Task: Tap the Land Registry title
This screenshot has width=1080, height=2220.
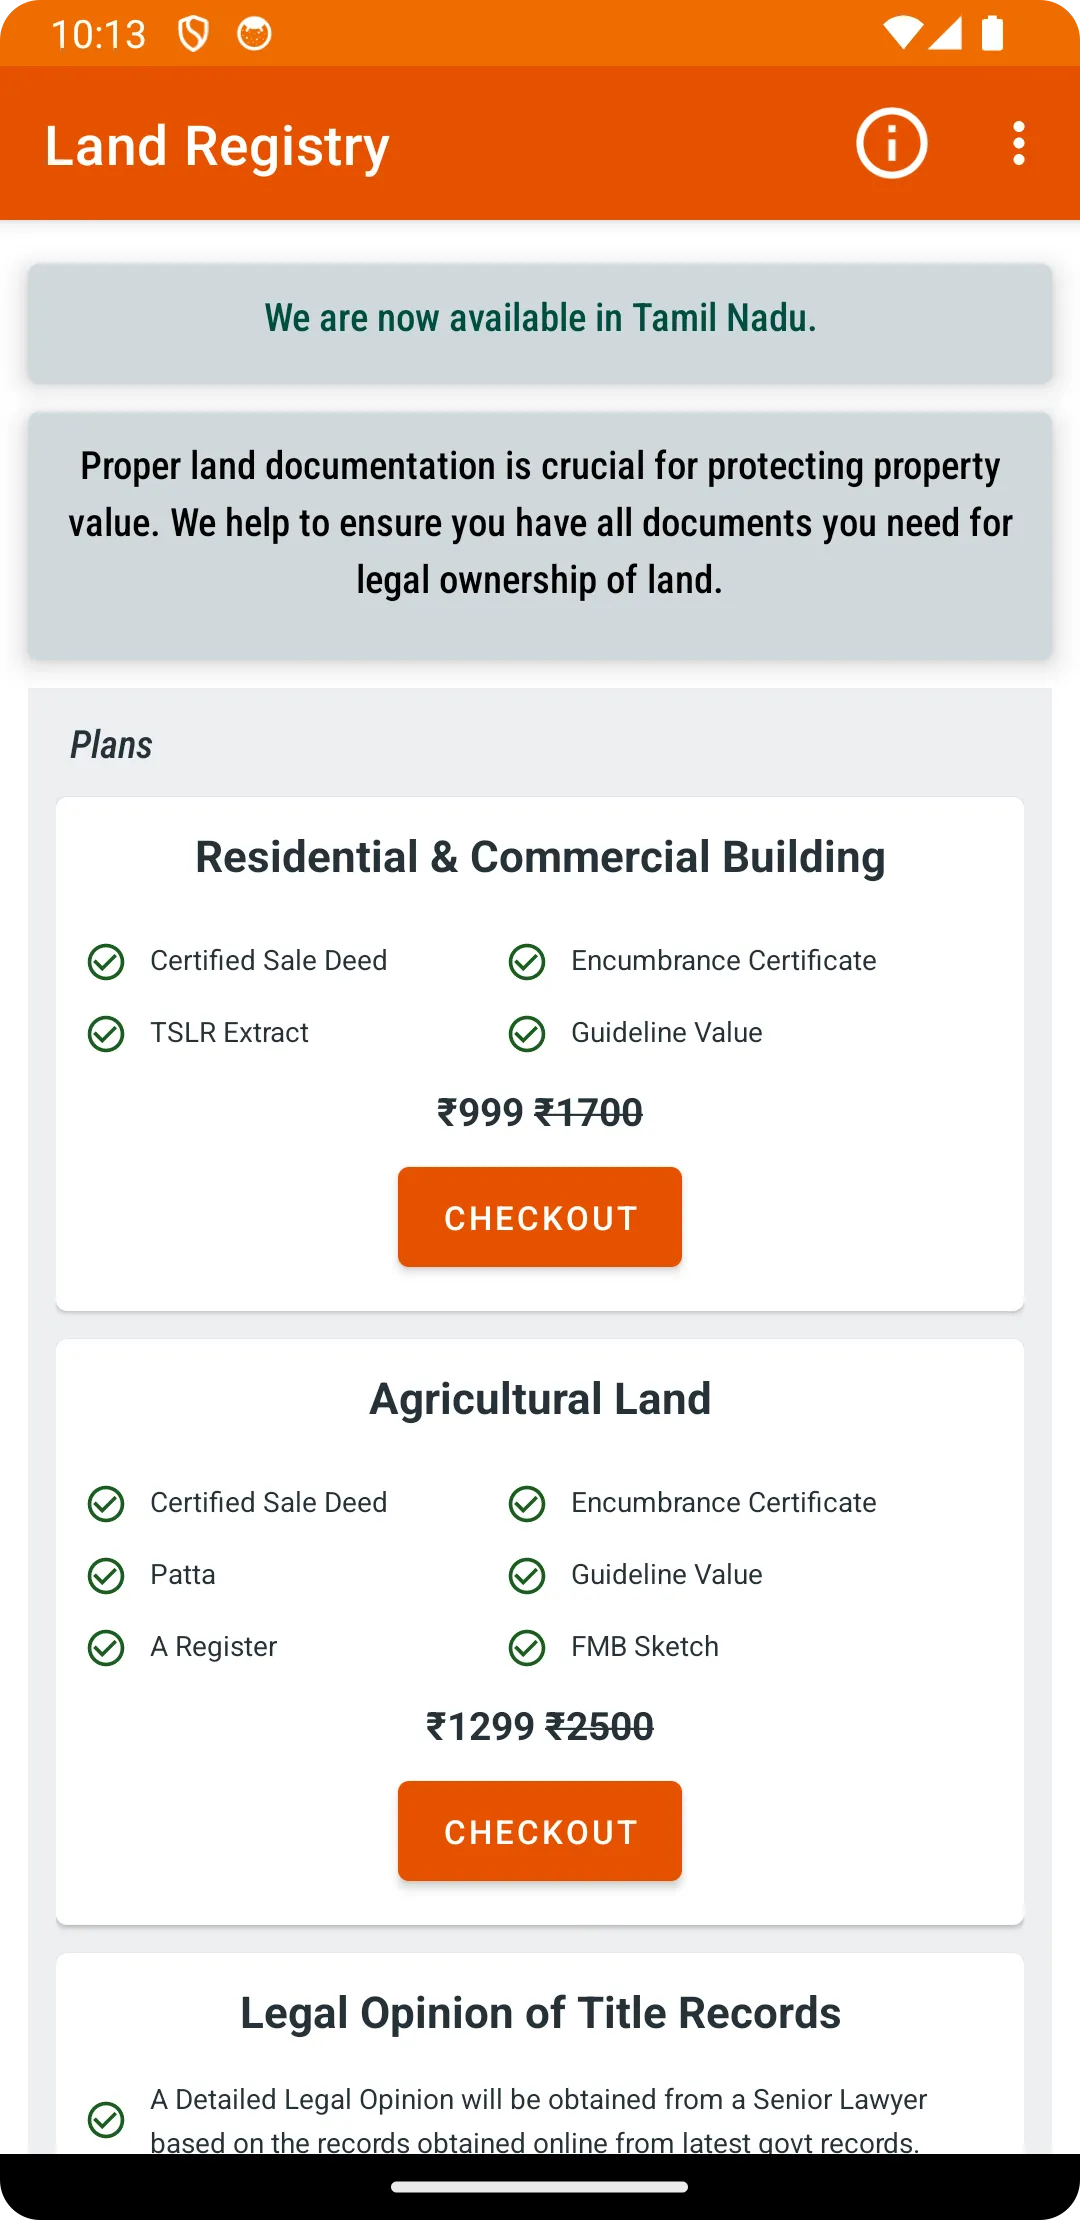Action: [x=217, y=147]
